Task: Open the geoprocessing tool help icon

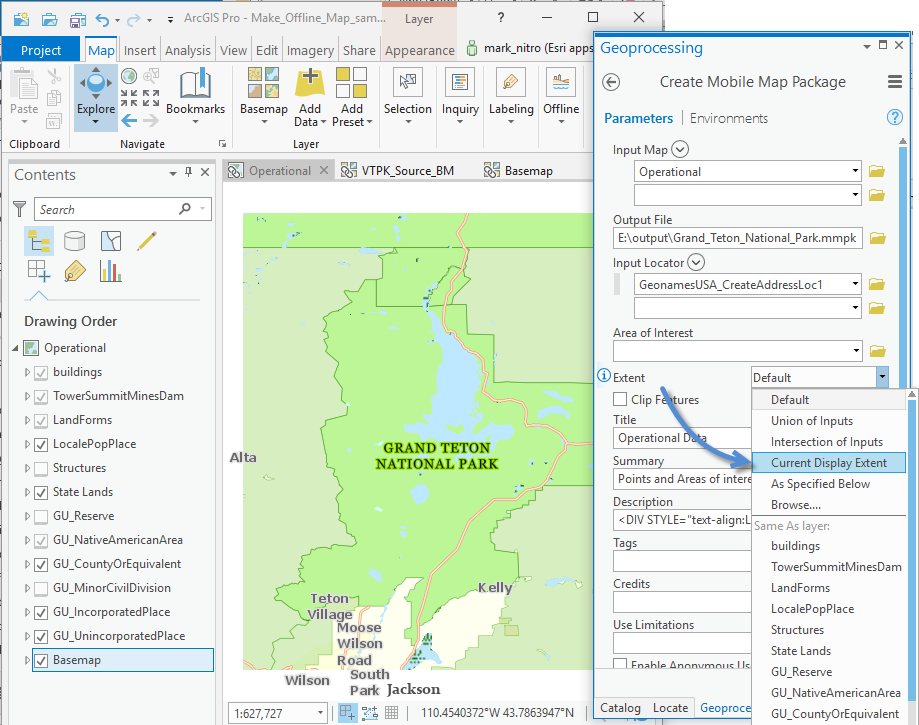Action: tap(894, 117)
